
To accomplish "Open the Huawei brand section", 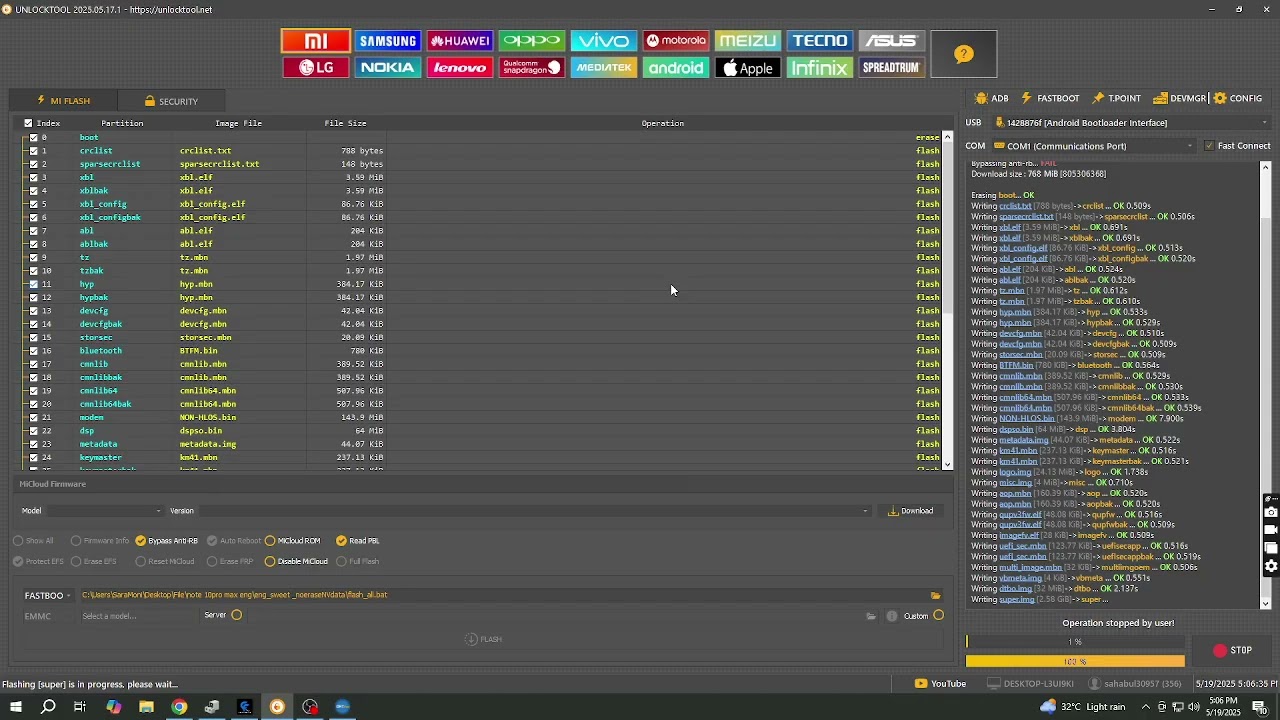I will (x=460, y=41).
